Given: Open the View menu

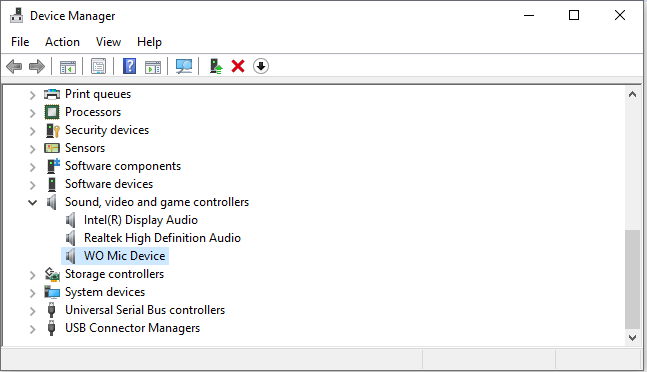Looking at the screenshot, I should 108,42.
